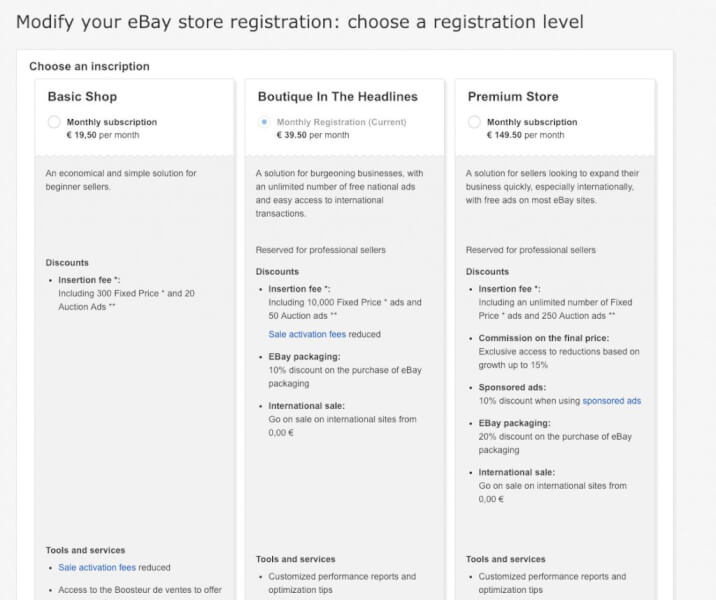Click 'Monthly subscription' label under Basic Shop

pyautogui.click(x=112, y=122)
